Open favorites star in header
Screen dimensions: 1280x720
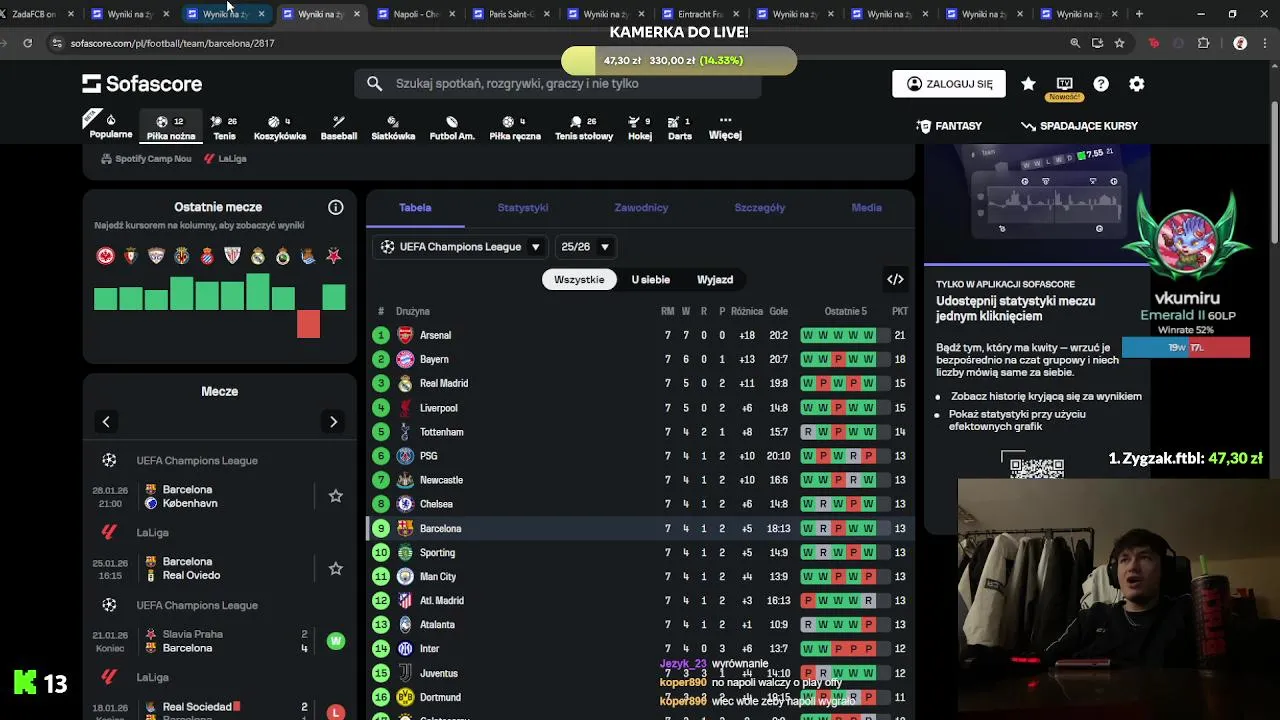[1028, 84]
